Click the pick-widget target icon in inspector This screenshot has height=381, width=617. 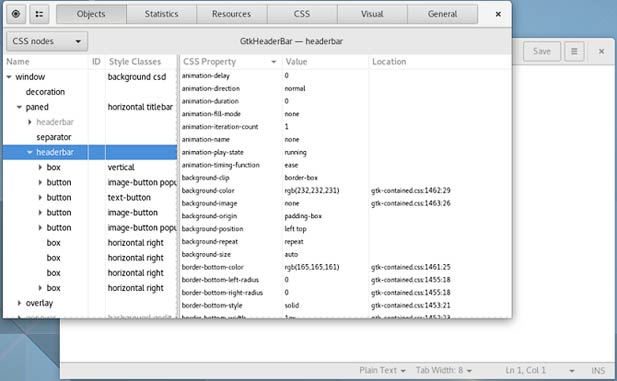(16, 14)
